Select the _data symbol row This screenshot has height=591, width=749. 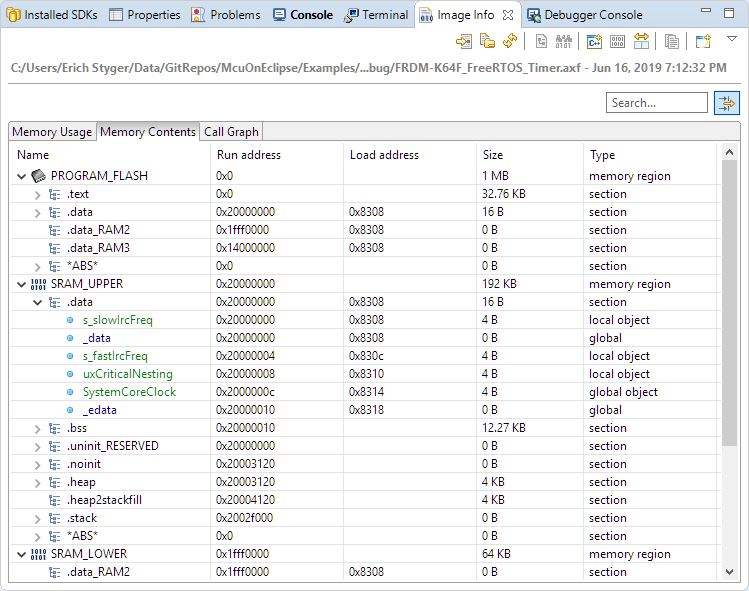tap(364, 338)
